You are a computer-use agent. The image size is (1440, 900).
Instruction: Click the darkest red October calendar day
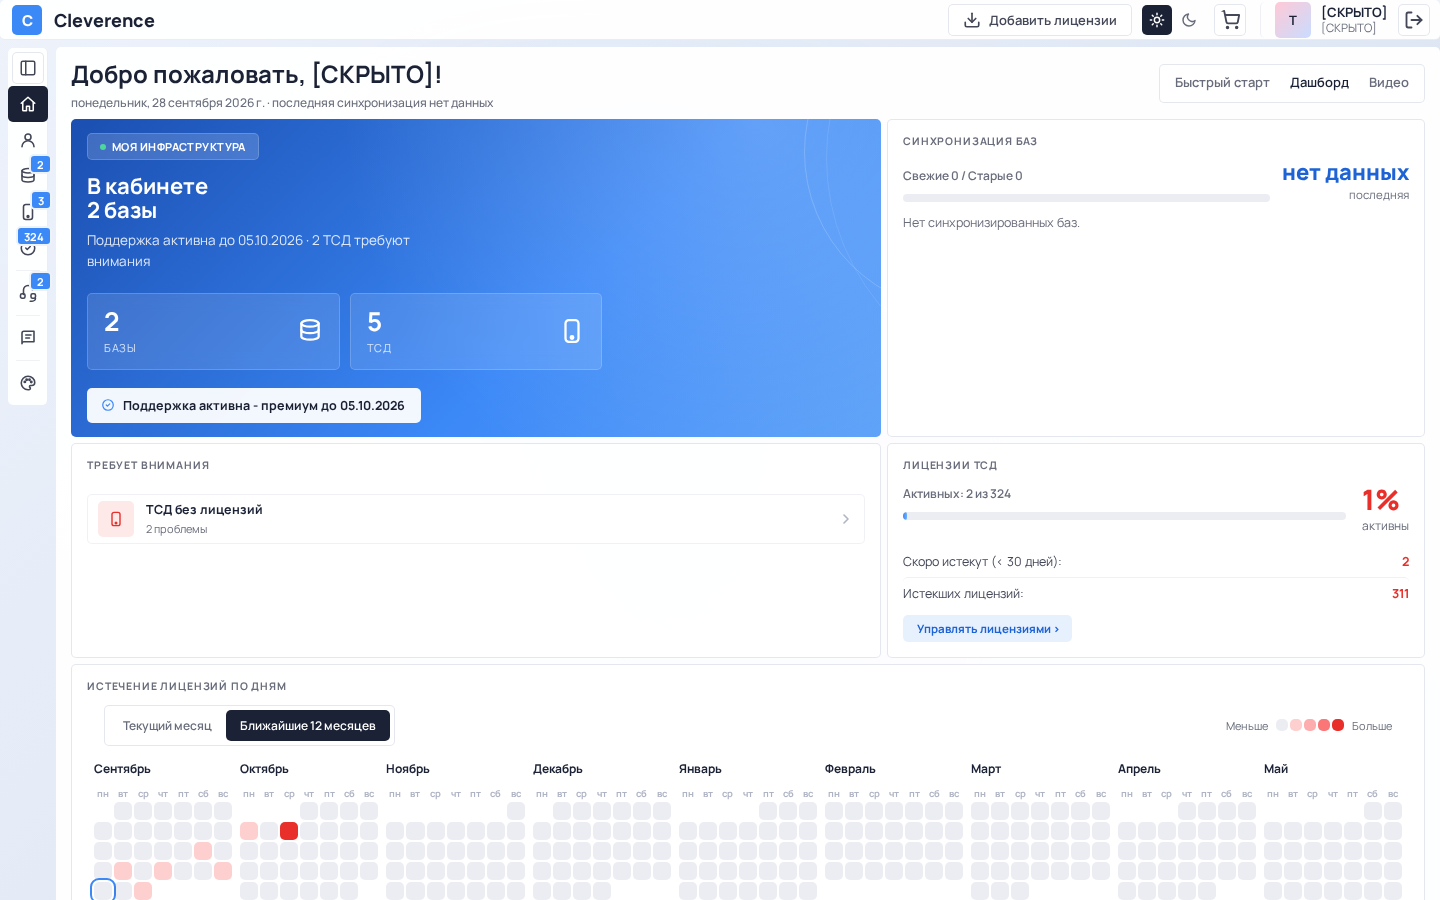tap(289, 831)
